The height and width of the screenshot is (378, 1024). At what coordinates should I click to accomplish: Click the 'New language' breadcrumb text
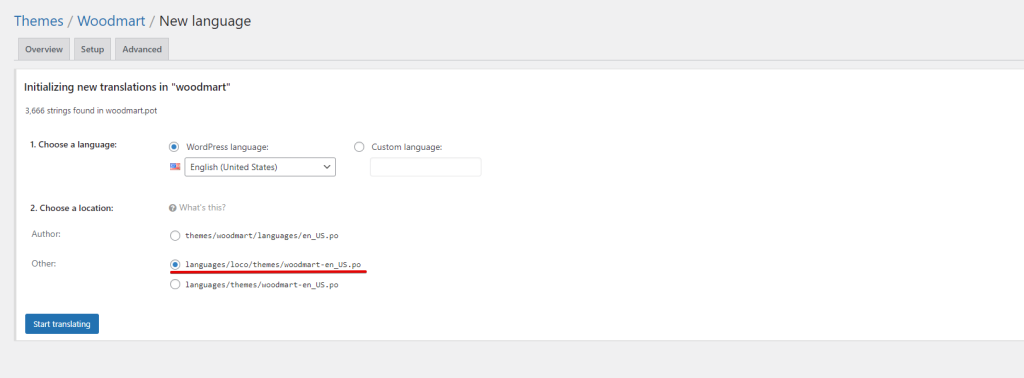205,21
